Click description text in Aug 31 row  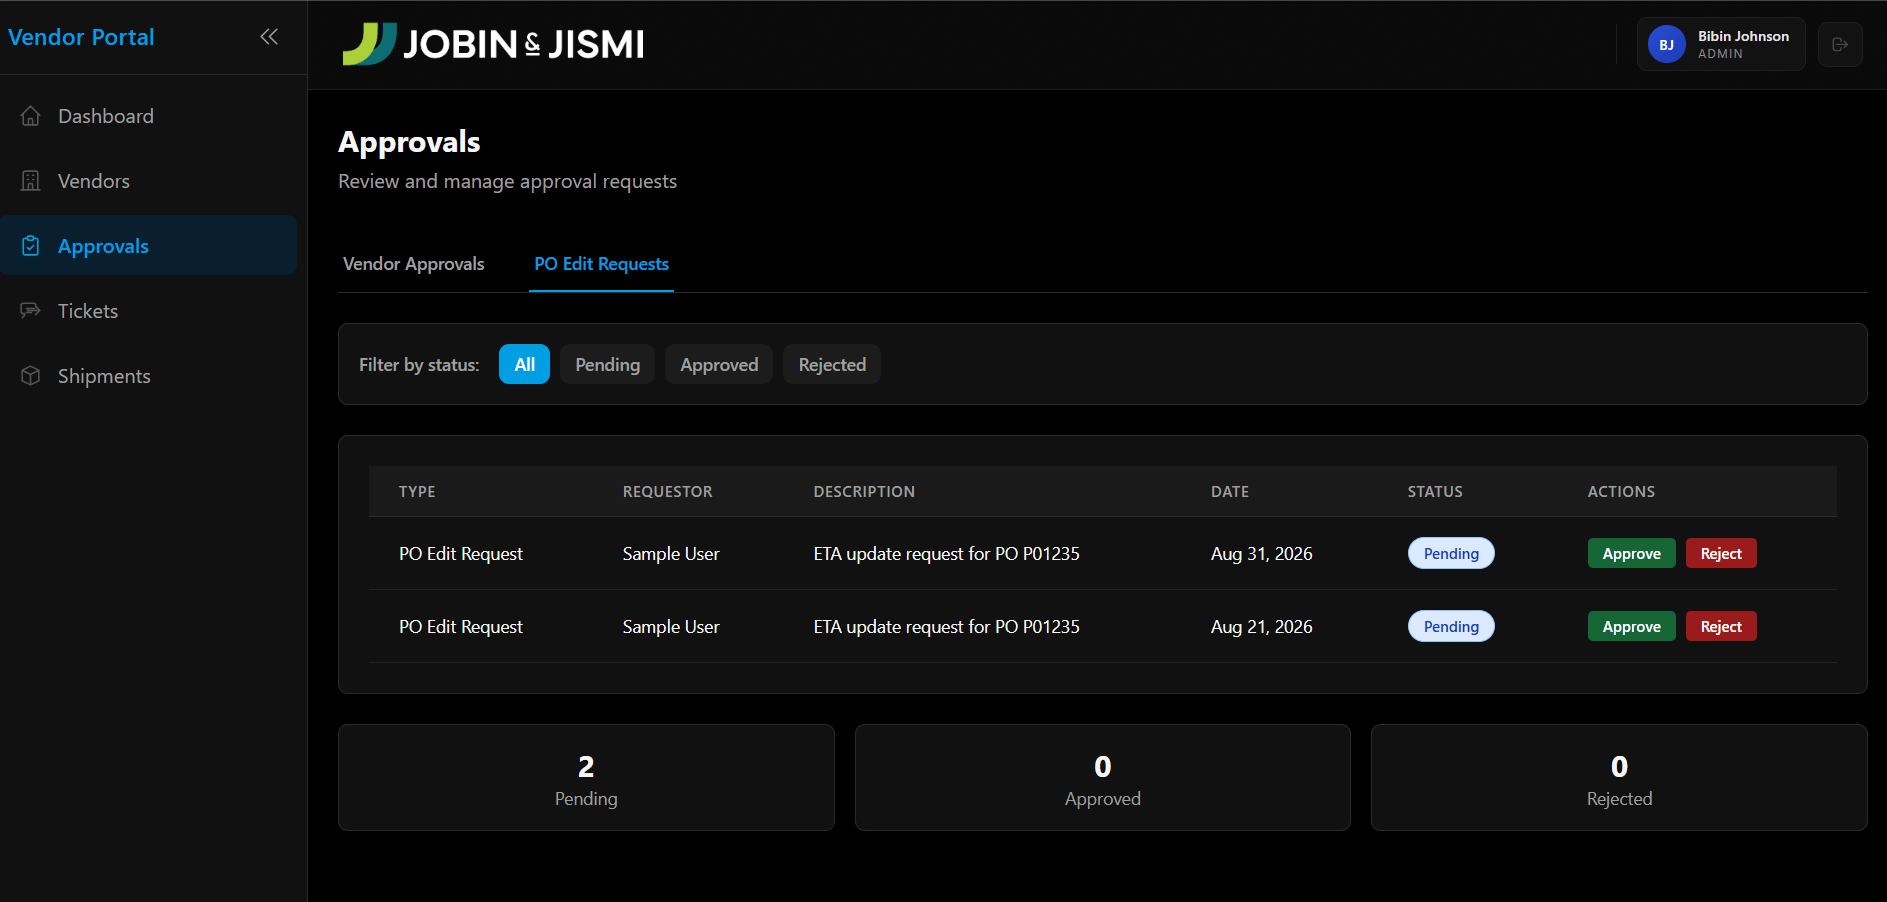946,554
